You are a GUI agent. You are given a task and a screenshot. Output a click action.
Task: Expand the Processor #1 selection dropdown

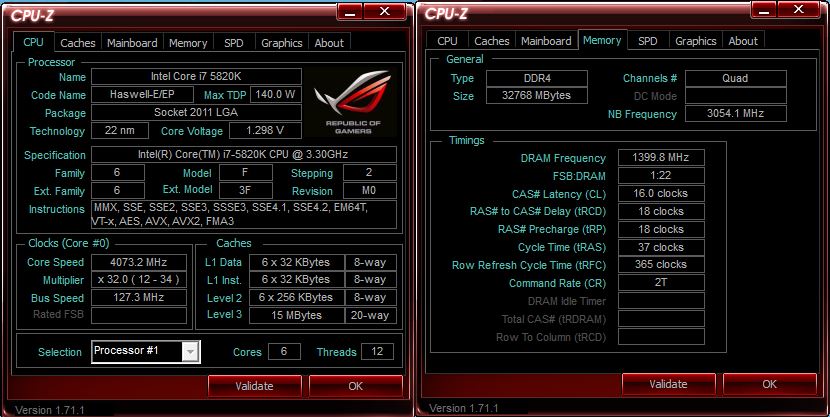[x=191, y=351]
